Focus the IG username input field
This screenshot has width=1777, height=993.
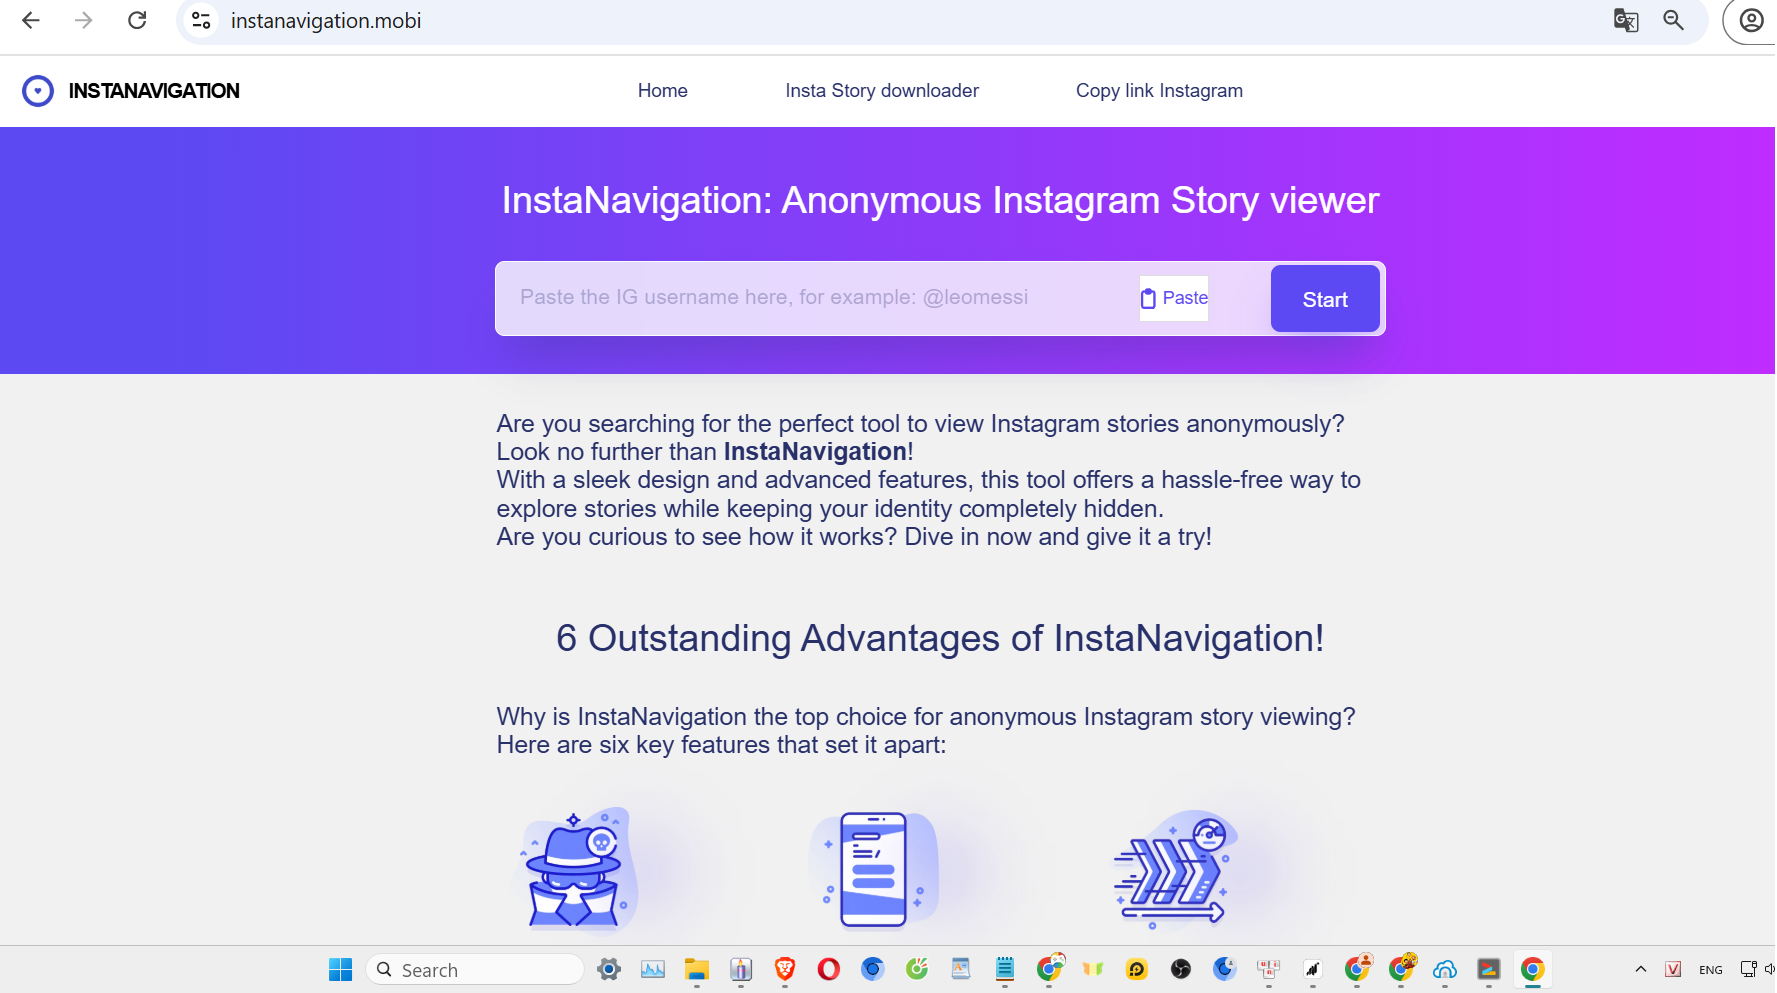point(815,298)
